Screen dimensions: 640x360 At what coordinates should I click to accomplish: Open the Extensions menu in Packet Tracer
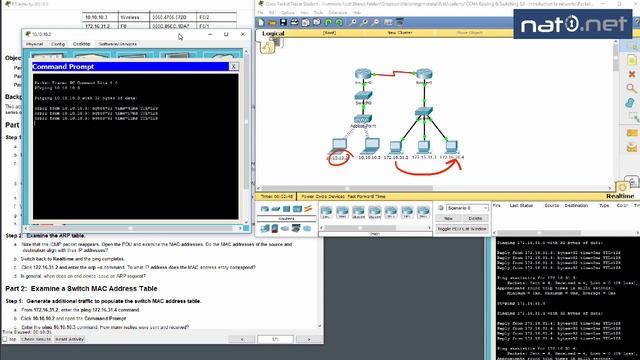[338, 13]
